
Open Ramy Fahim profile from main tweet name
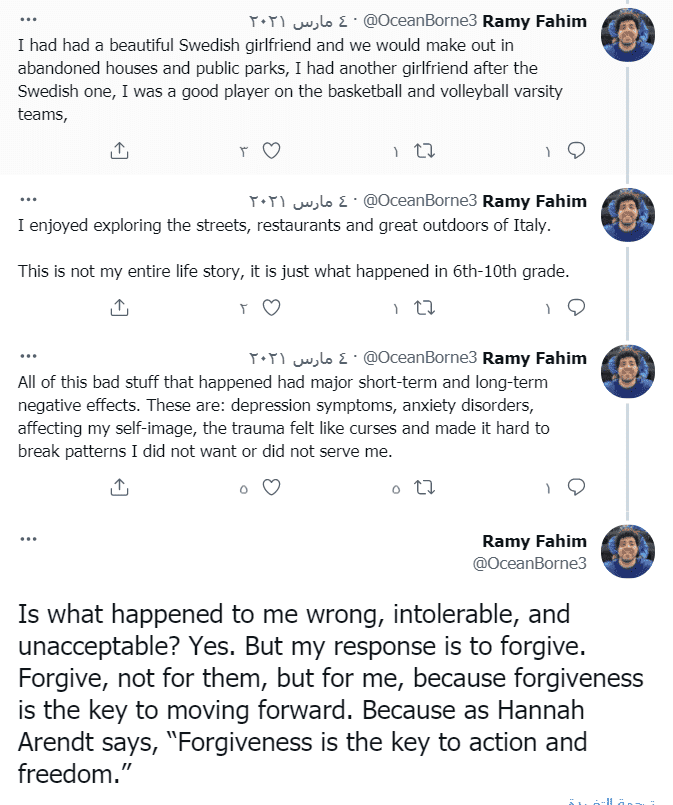click(x=534, y=541)
